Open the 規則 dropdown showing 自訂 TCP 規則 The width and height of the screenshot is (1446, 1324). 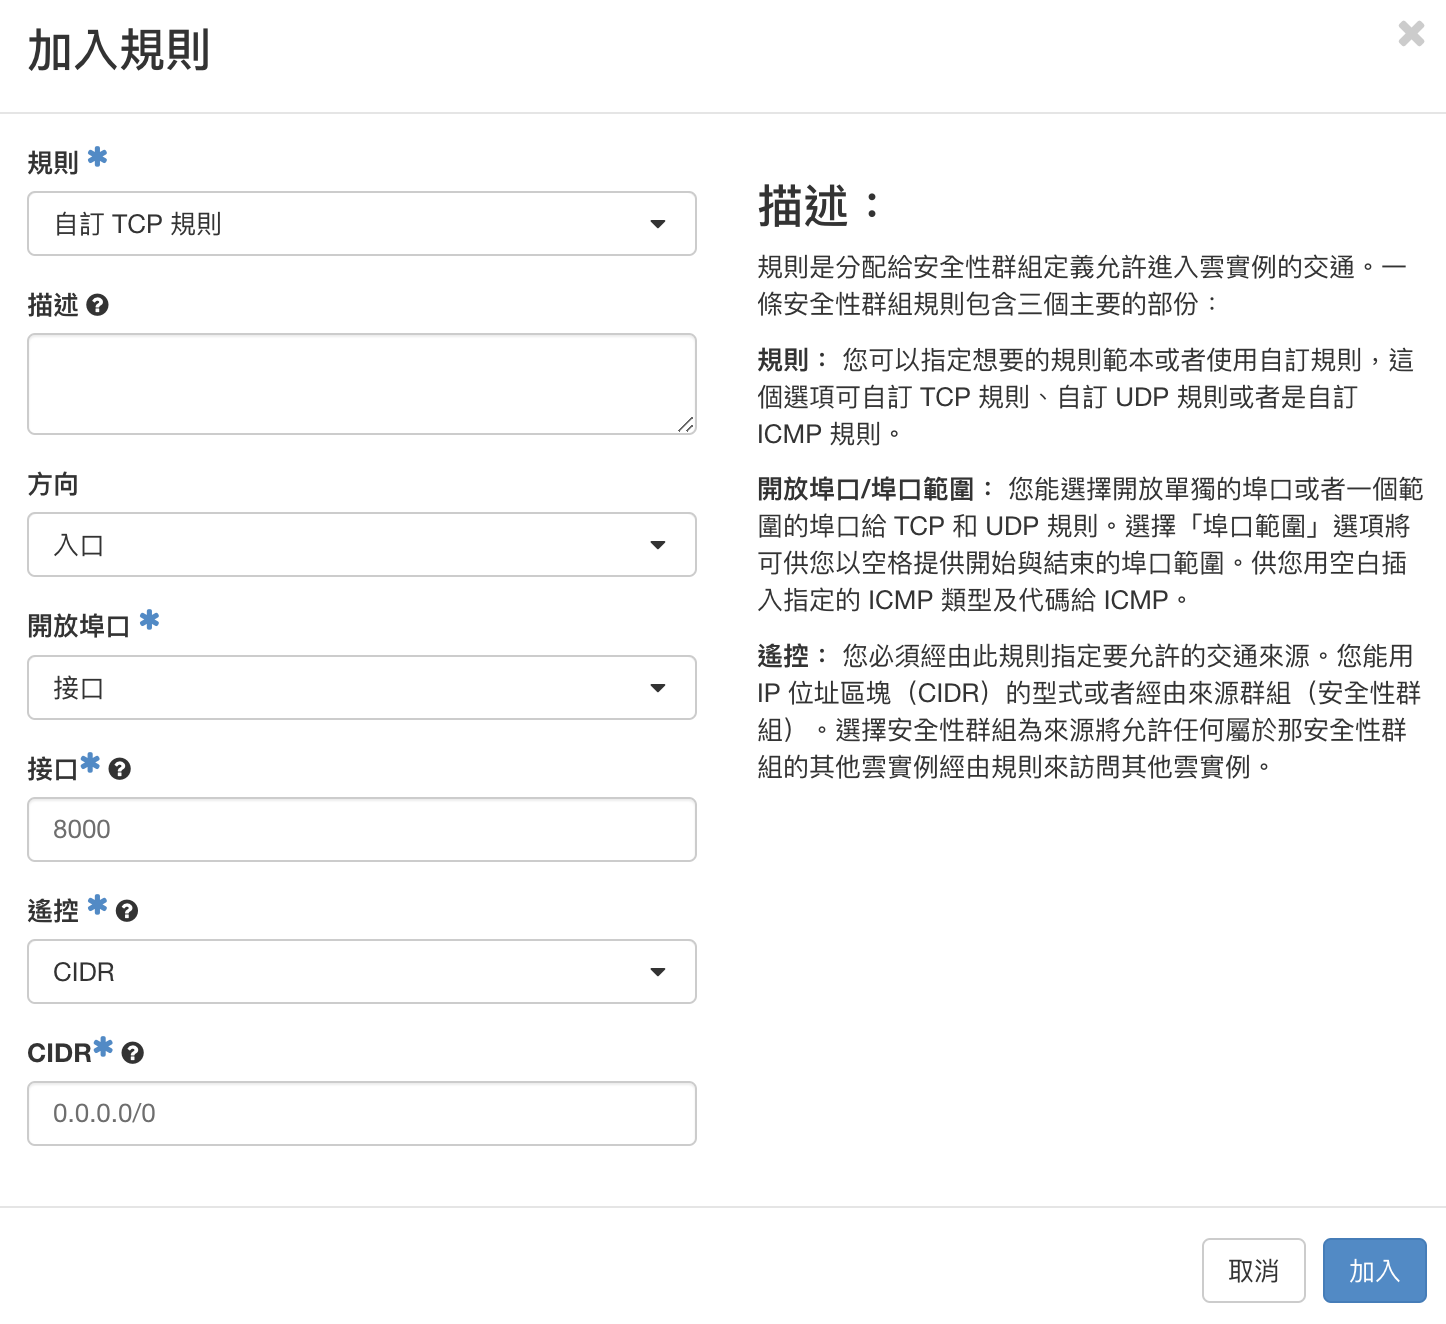[x=362, y=224]
